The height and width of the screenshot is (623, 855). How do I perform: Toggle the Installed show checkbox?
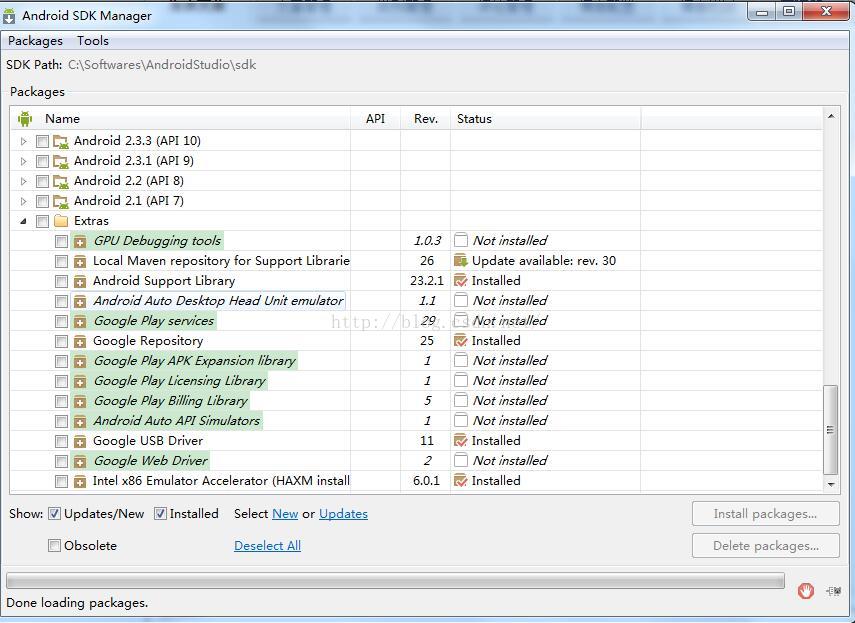click(160, 513)
